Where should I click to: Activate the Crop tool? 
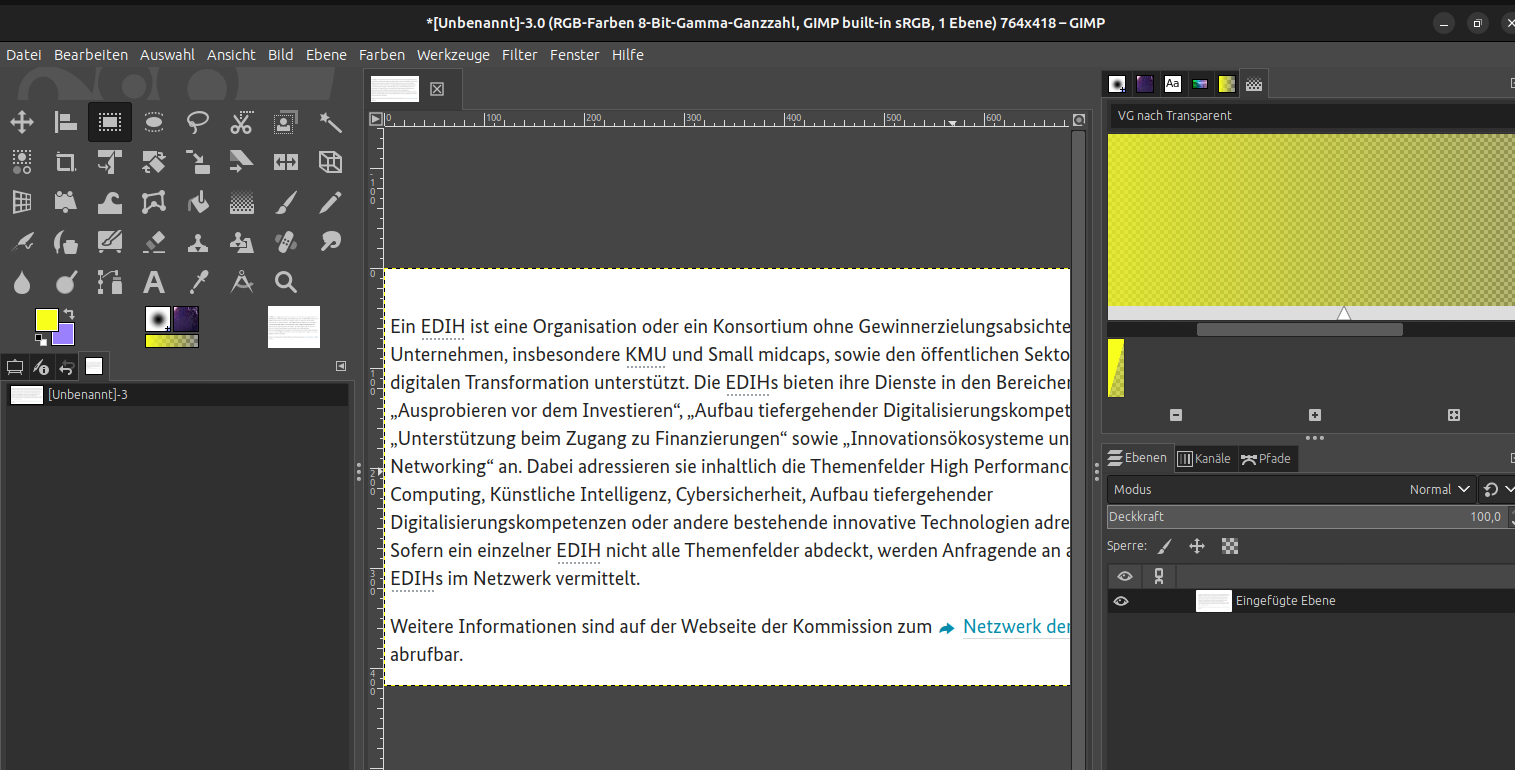pyautogui.click(x=66, y=162)
